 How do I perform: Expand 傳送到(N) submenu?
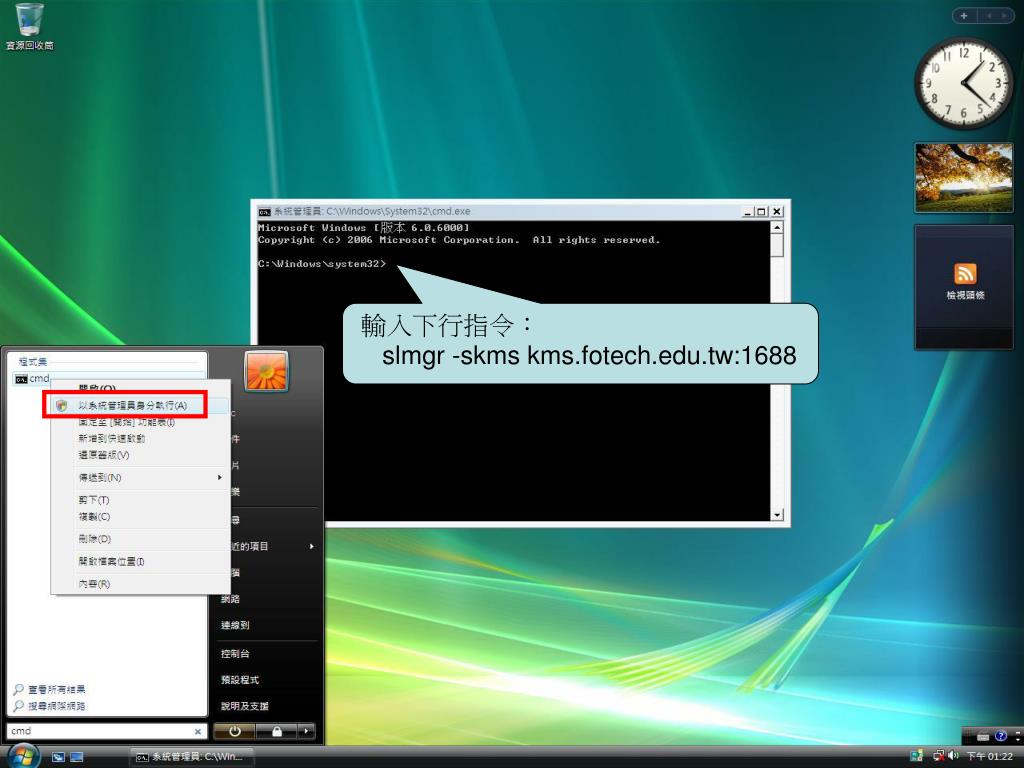click(140, 478)
